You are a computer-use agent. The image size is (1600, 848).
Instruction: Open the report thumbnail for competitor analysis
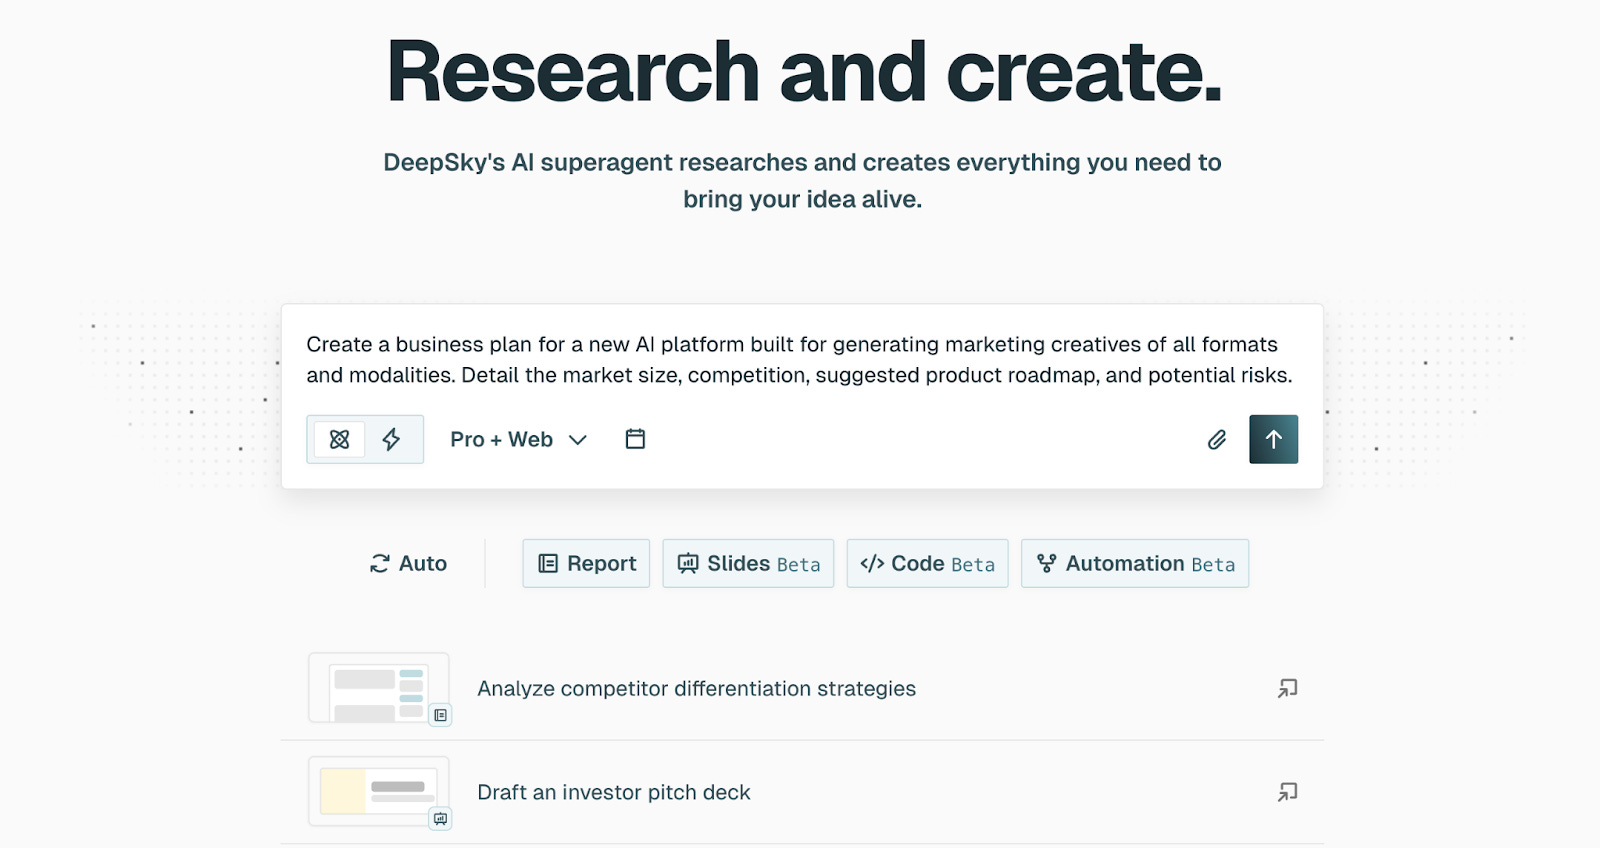click(x=379, y=688)
